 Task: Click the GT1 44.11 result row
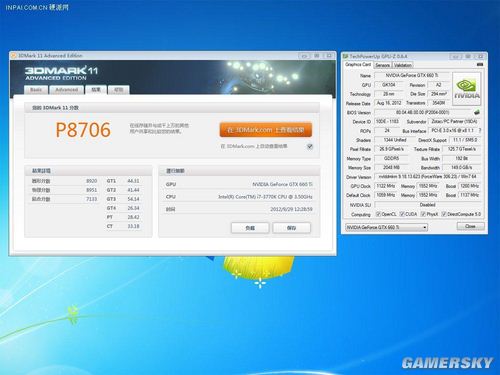[123, 181]
